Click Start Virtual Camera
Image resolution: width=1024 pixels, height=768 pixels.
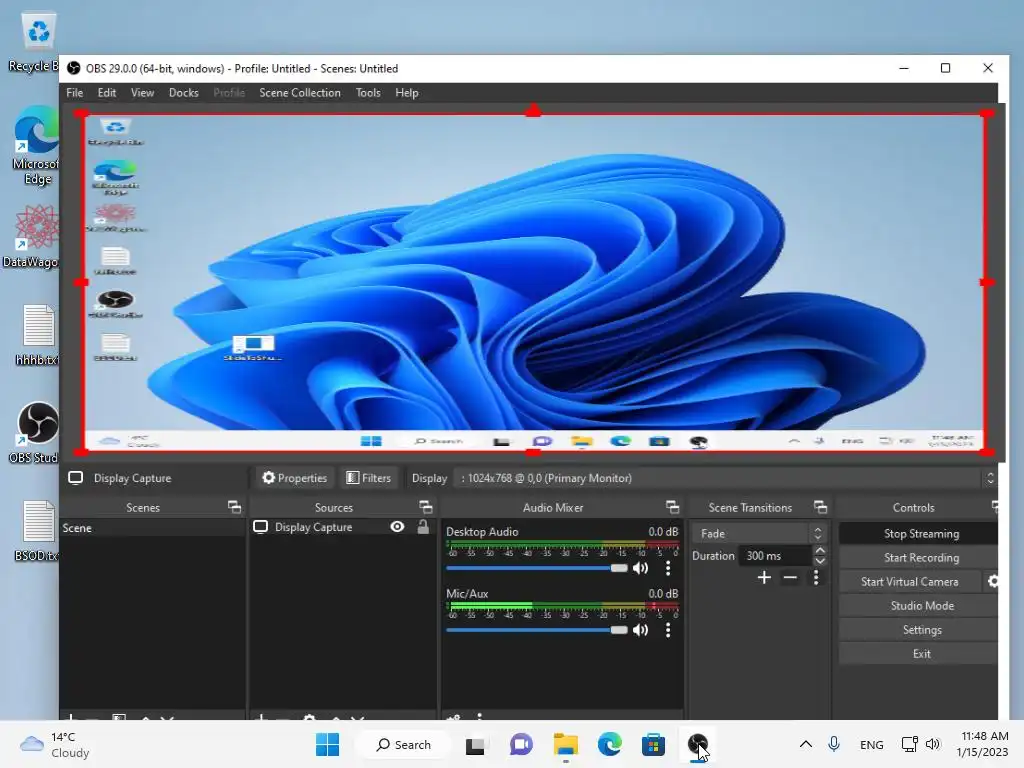coord(910,581)
